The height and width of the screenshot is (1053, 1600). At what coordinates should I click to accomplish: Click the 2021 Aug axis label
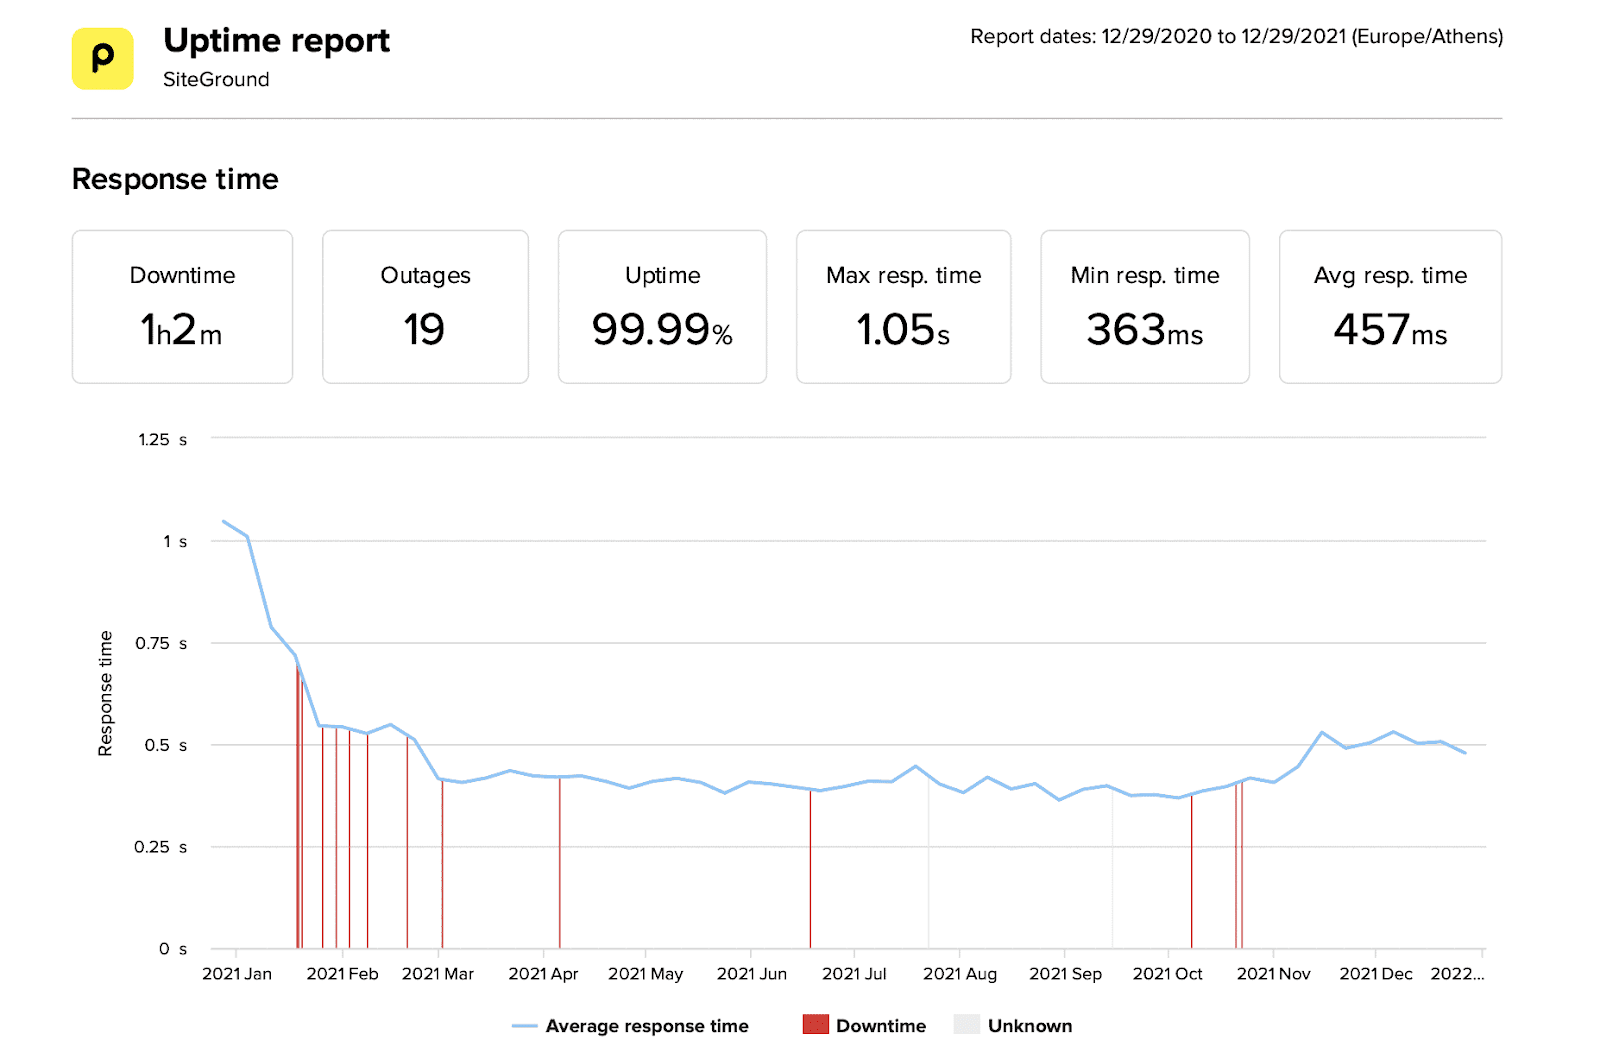point(960,974)
